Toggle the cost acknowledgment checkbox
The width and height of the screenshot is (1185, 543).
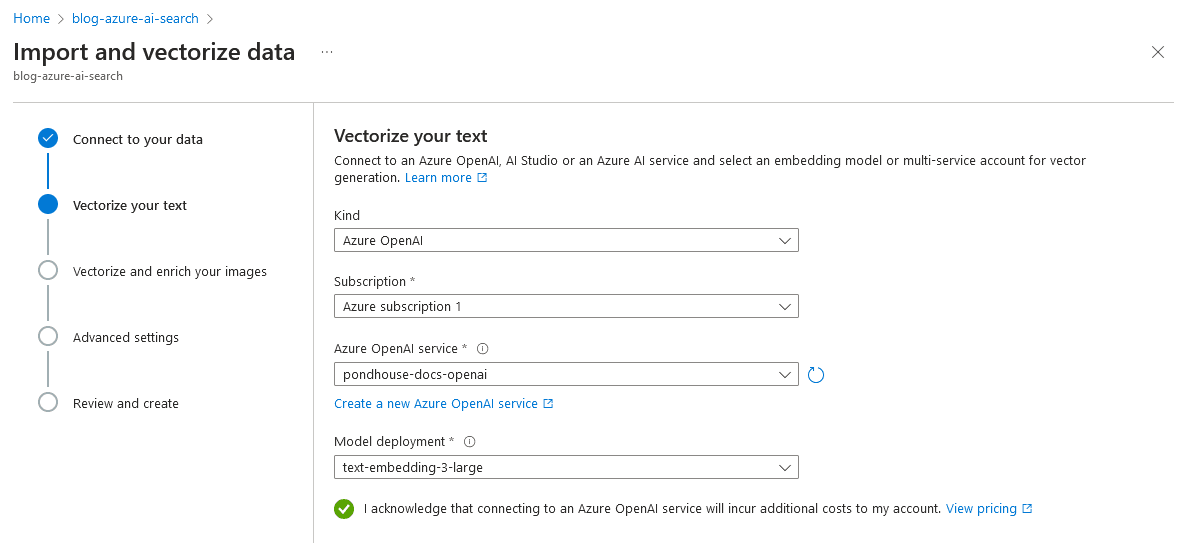[x=344, y=509]
